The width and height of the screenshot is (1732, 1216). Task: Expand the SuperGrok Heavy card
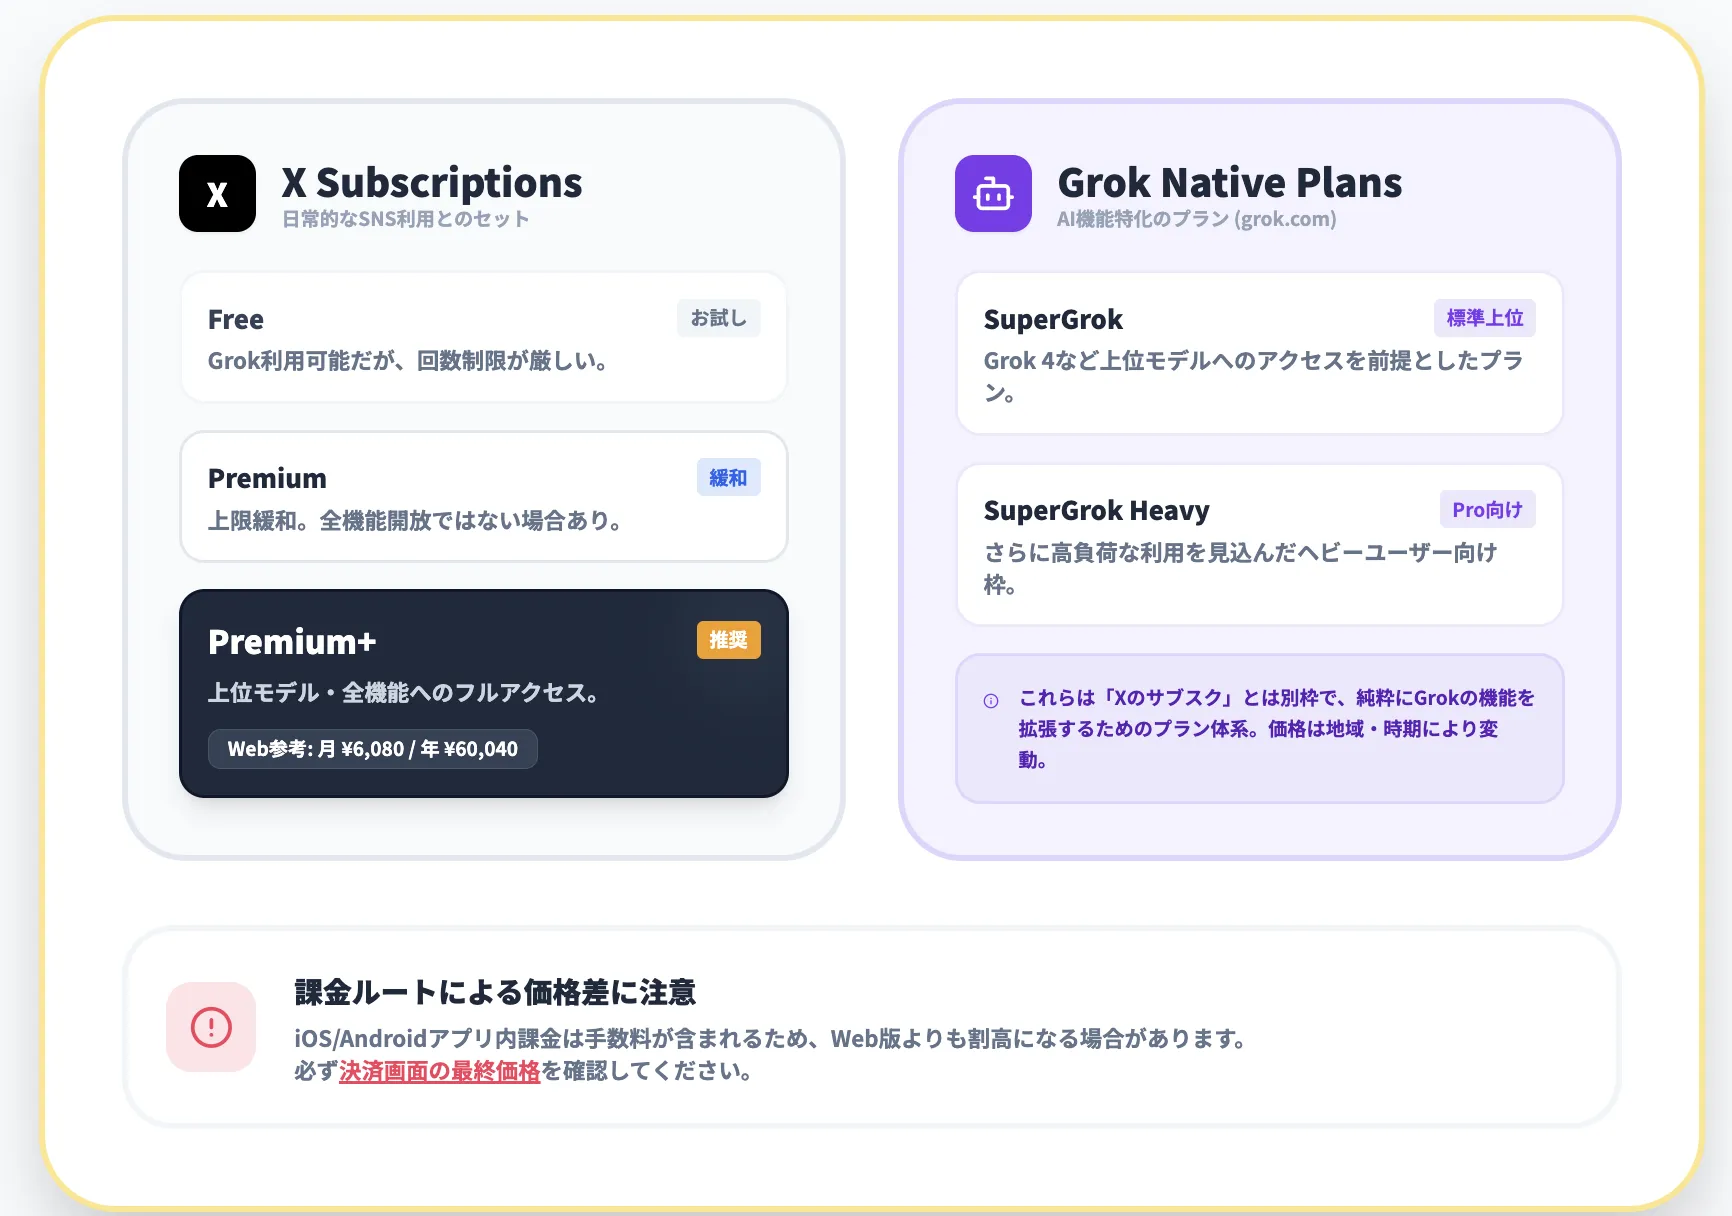1258,545
